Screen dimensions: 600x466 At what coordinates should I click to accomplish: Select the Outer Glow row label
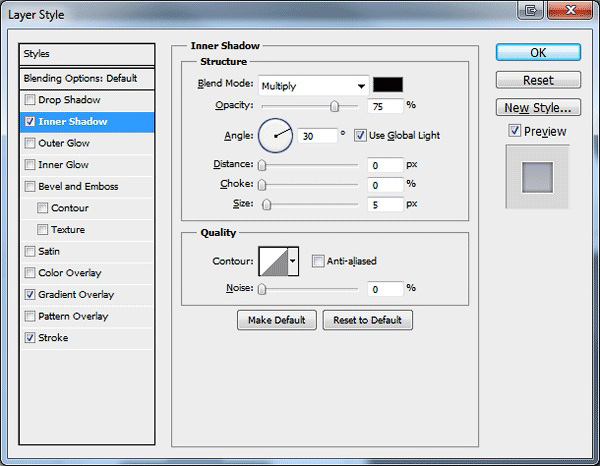(x=64, y=143)
